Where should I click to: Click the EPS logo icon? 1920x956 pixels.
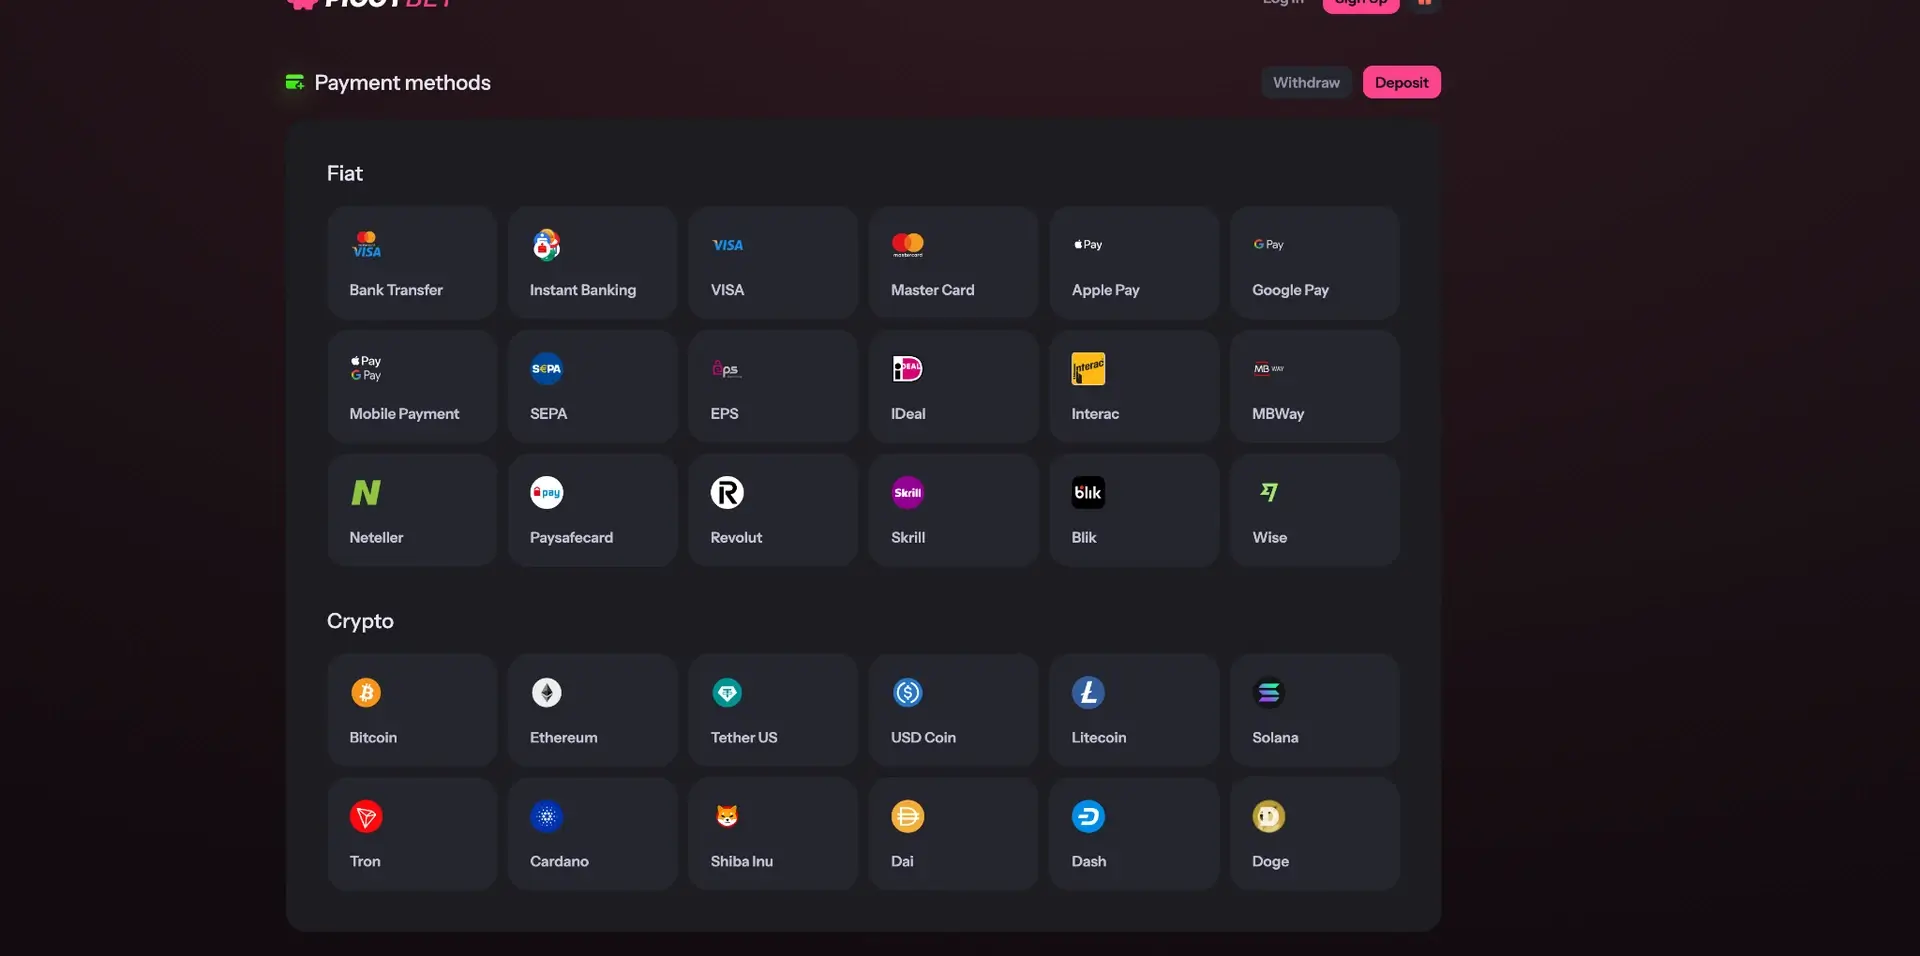(727, 369)
